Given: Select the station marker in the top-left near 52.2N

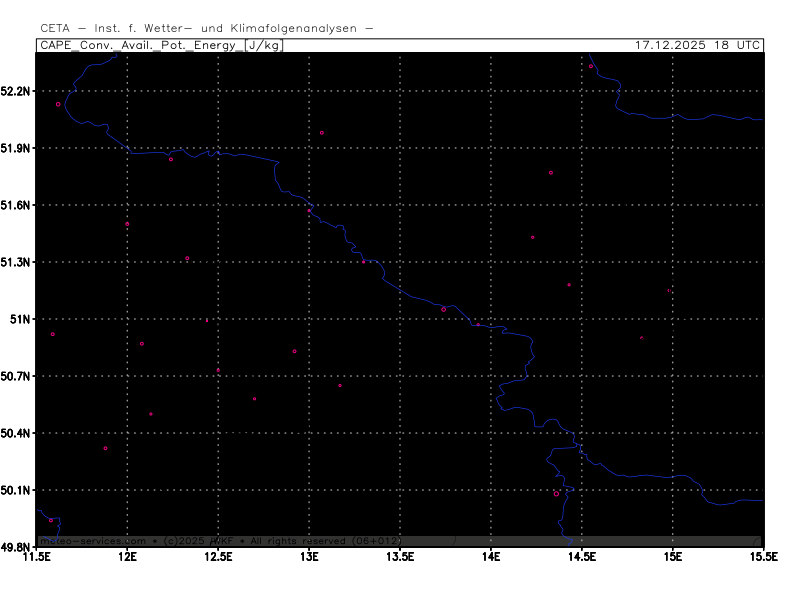Looking at the screenshot, I should pyautogui.click(x=58, y=104).
